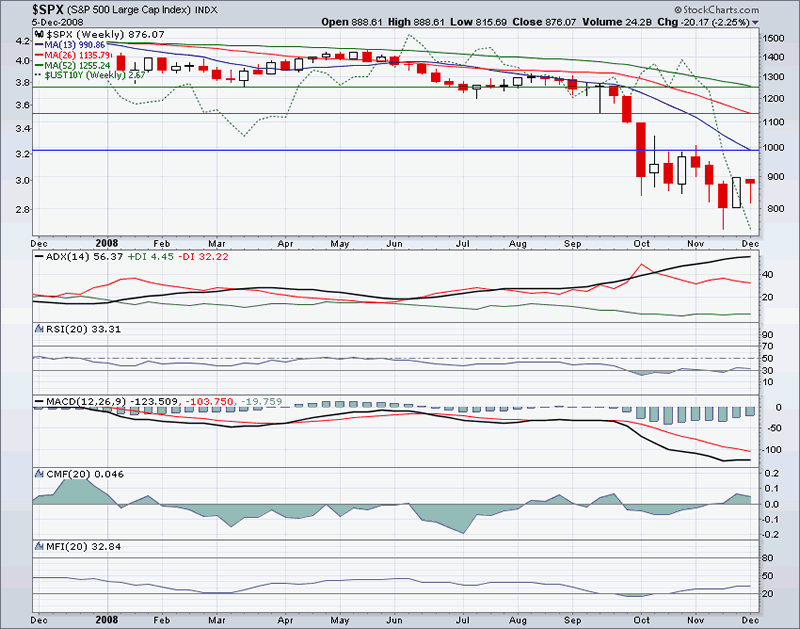Screen dimensions: 800x629
Task: Click the Low 815.69 value
Action: (479, 22)
